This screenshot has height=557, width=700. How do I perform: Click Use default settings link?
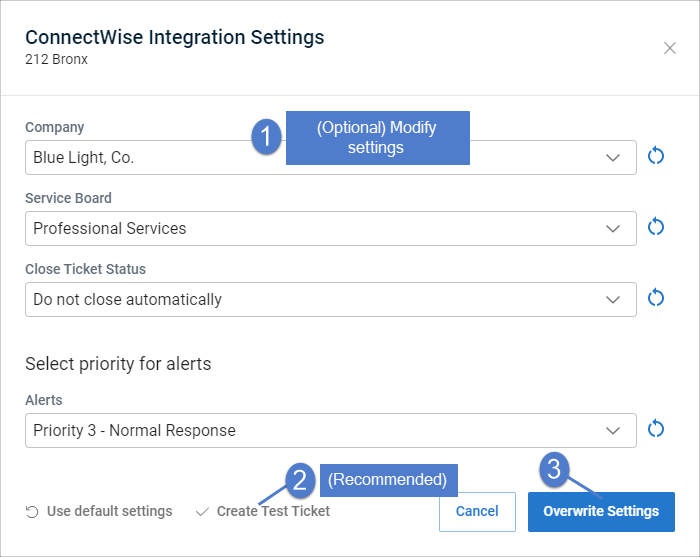[109, 511]
